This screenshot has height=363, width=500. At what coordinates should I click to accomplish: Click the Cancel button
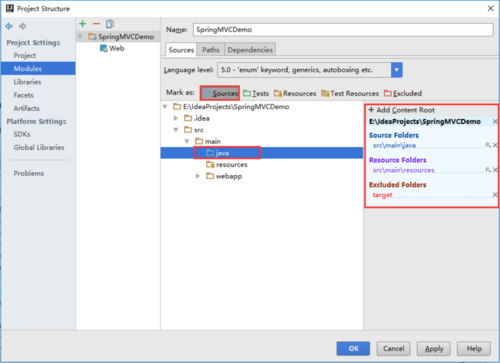point(393,349)
